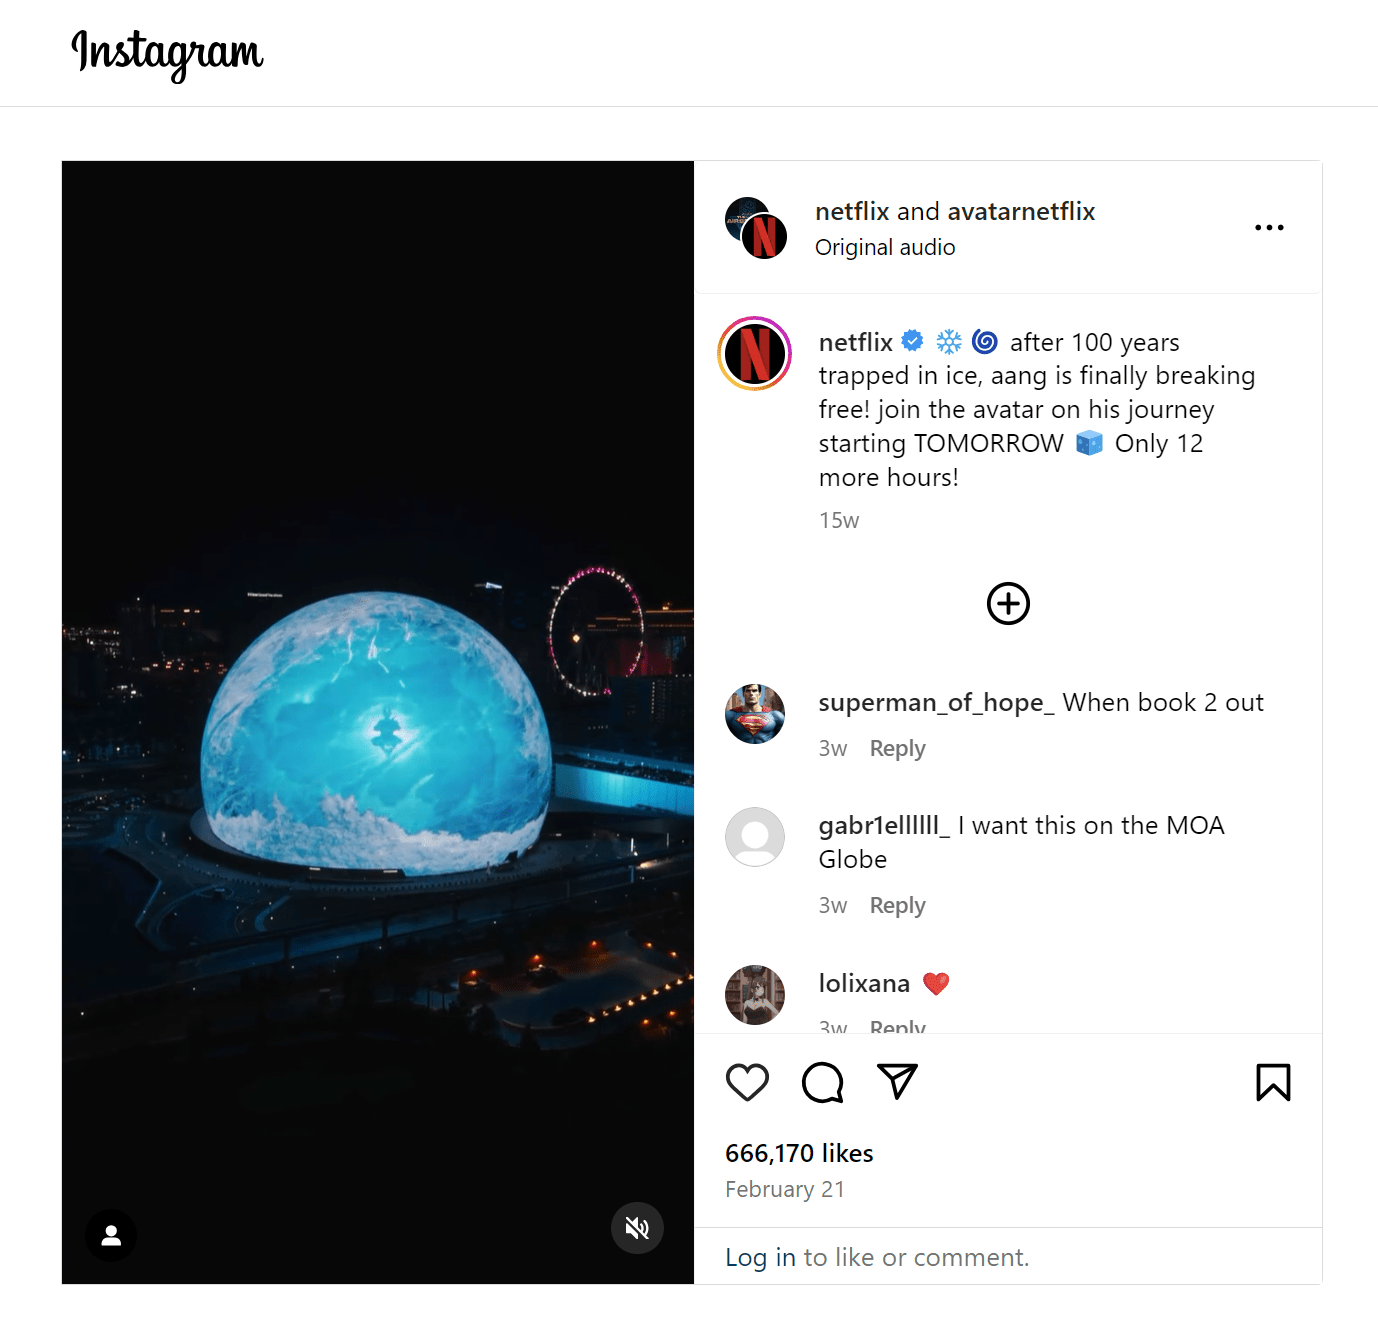Click the Instagram logo
Image resolution: width=1378 pixels, height=1332 pixels.
pos(167,53)
